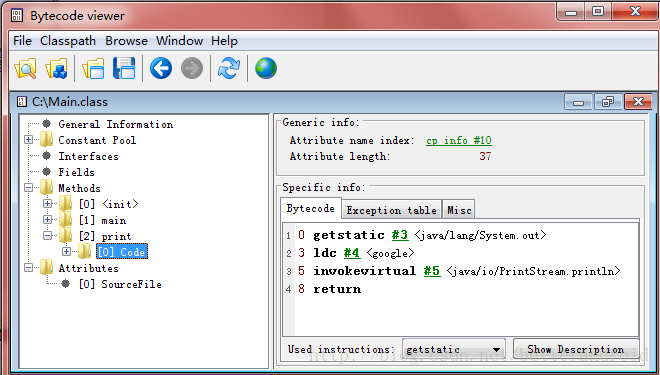
Task: Collapse the Attributes tree node
Action: point(28,267)
